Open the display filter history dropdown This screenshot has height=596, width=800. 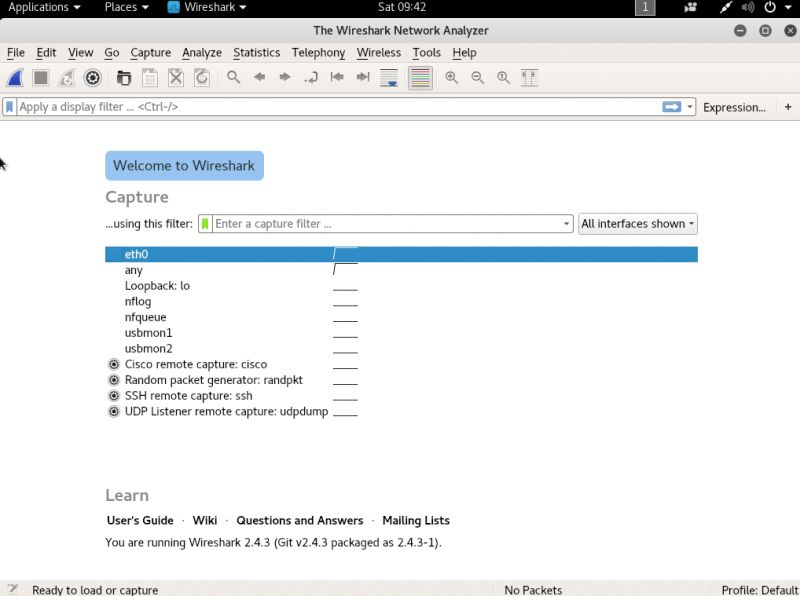(690, 107)
